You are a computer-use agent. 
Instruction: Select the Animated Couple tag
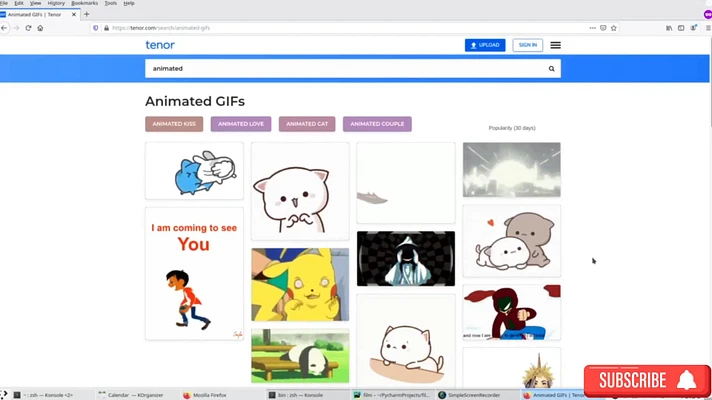(x=377, y=124)
